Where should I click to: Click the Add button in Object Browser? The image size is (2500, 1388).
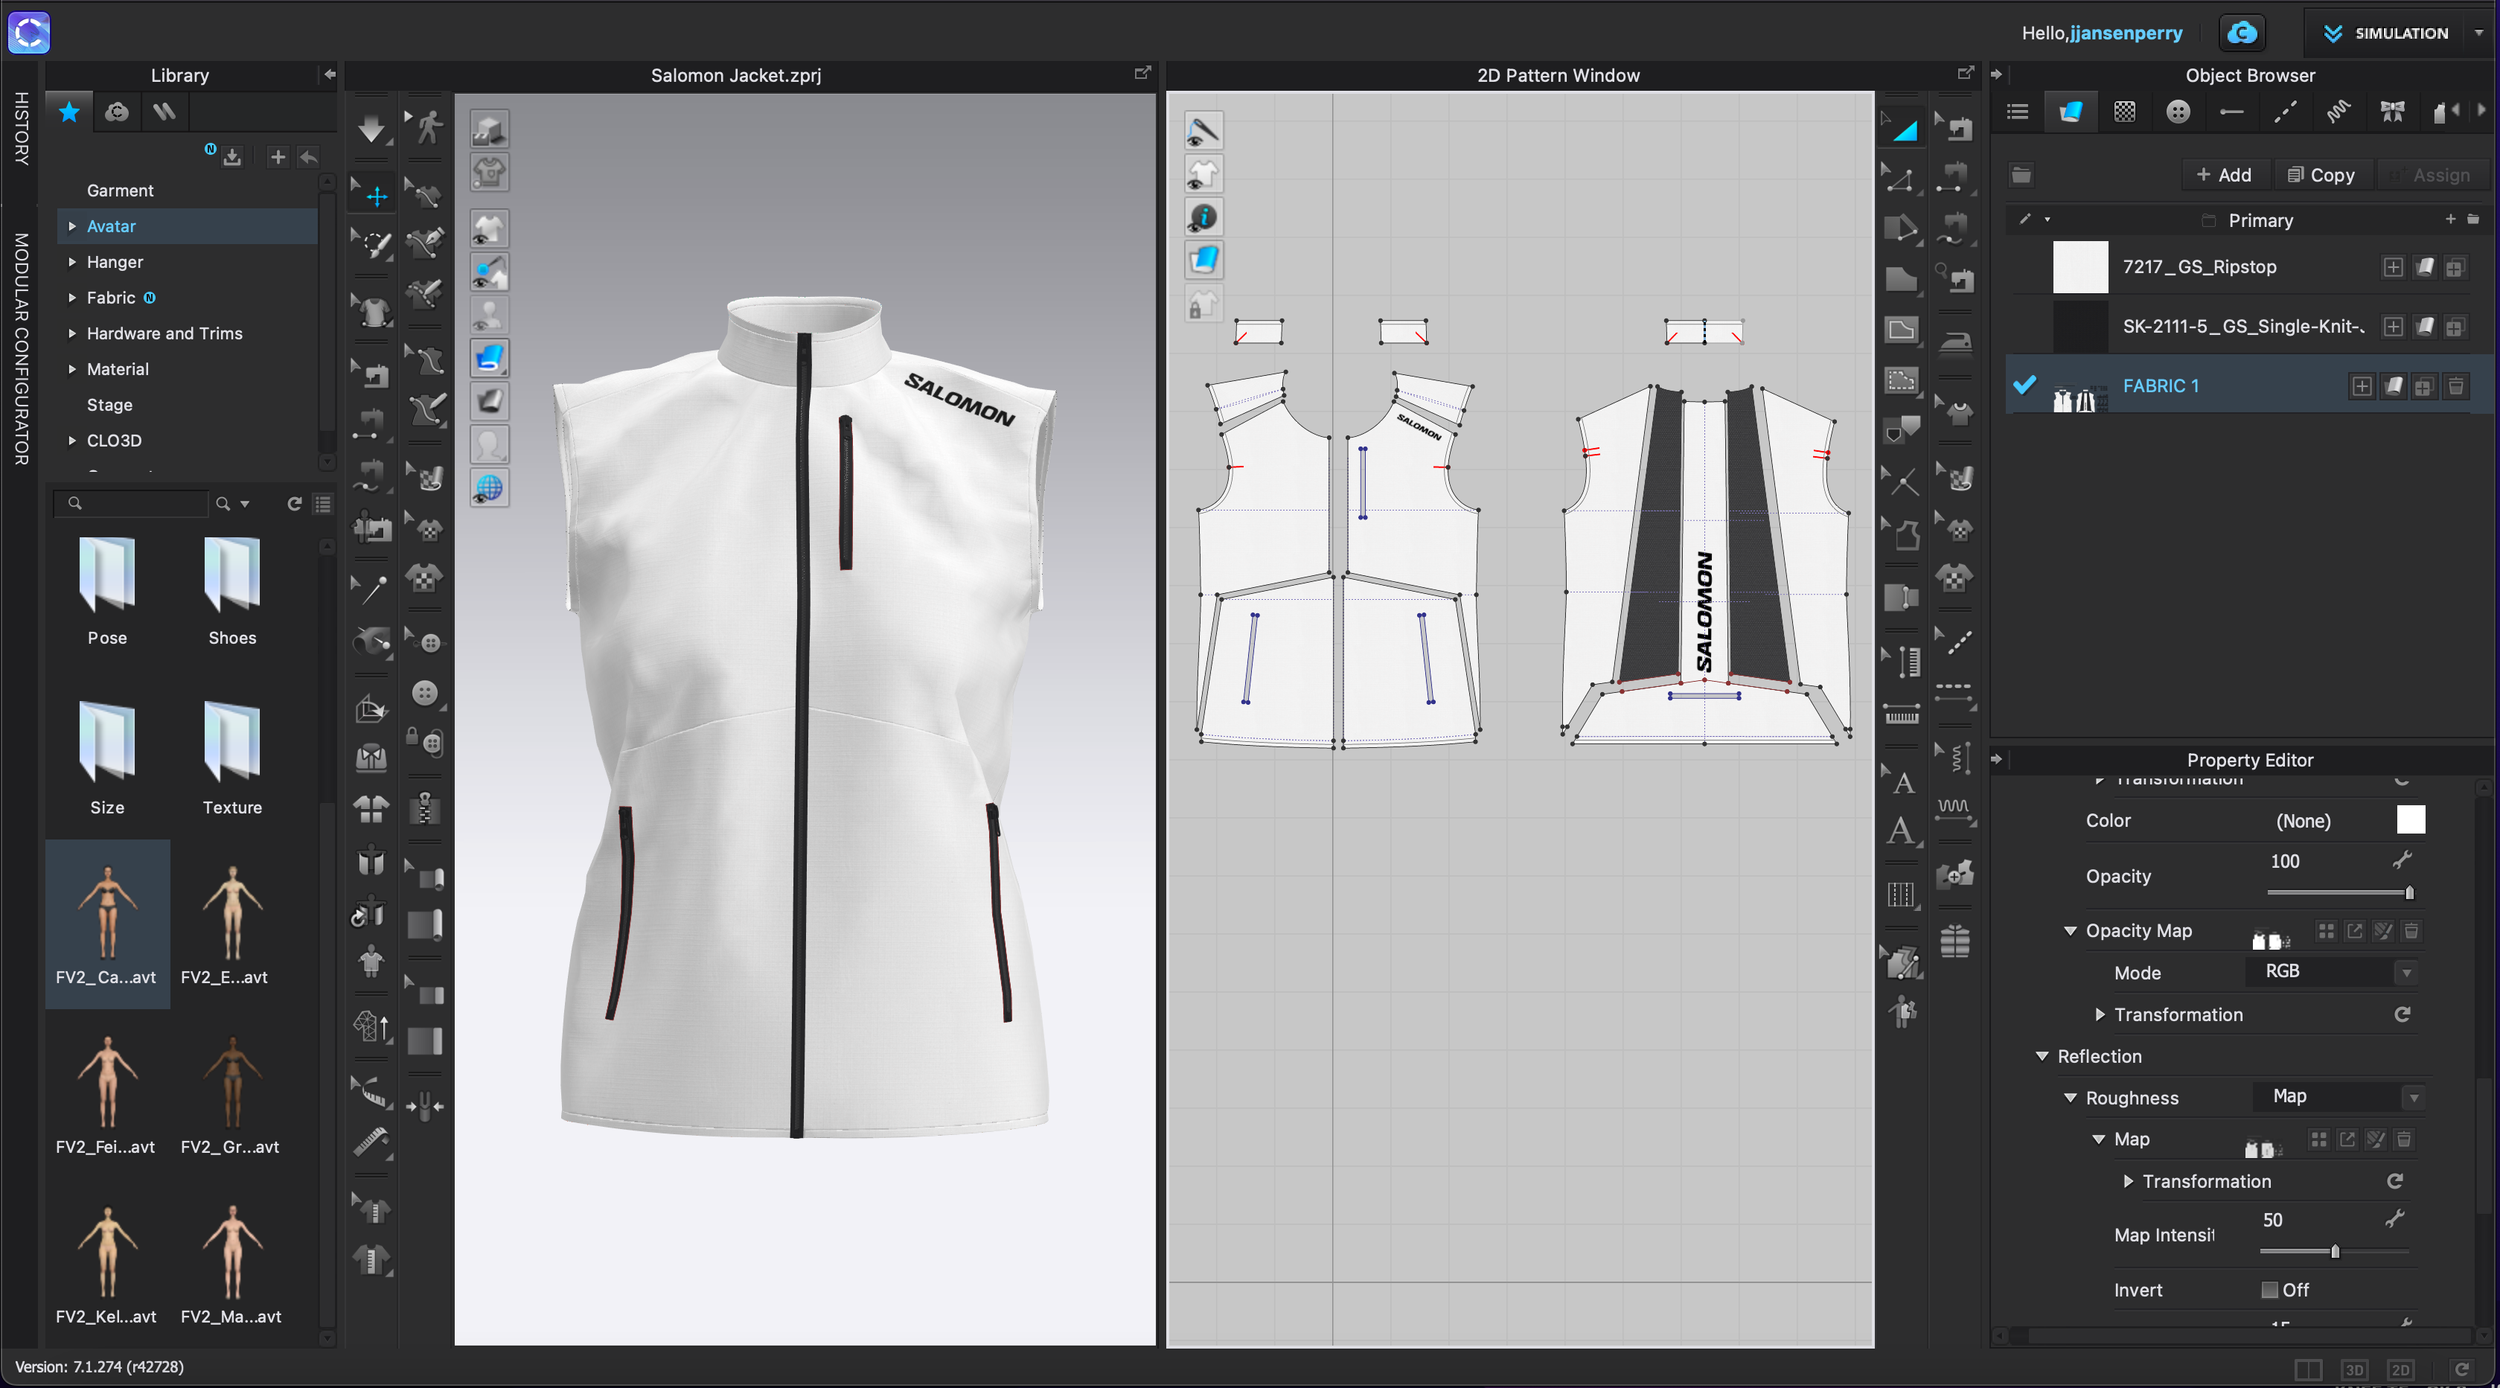click(x=2224, y=175)
